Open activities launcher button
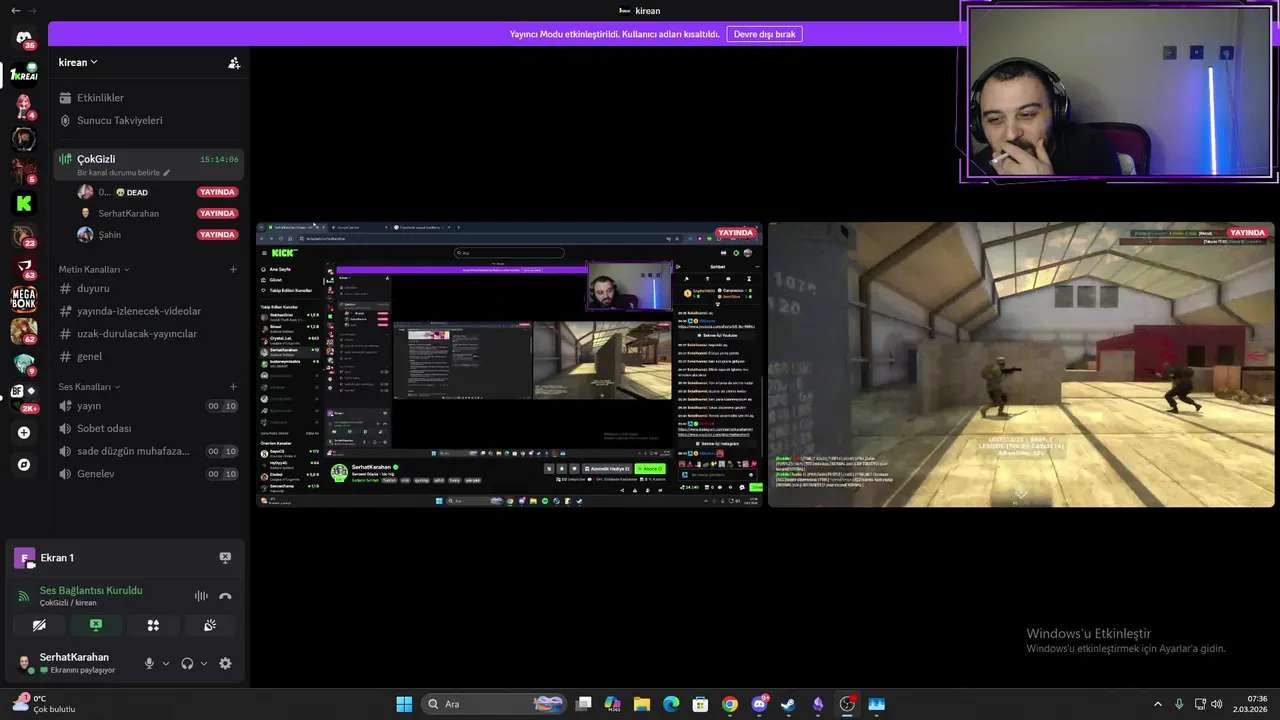The height and width of the screenshot is (720, 1280). point(153,625)
